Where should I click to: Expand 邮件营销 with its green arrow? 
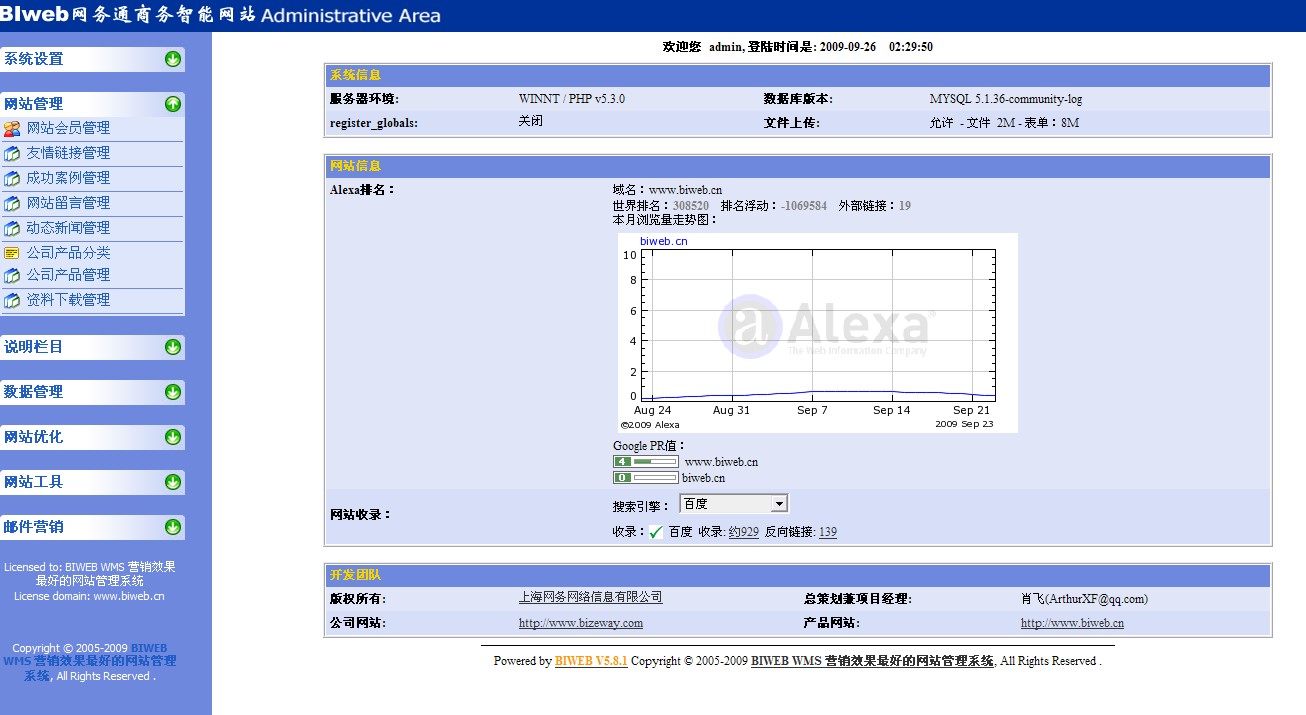[173, 527]
